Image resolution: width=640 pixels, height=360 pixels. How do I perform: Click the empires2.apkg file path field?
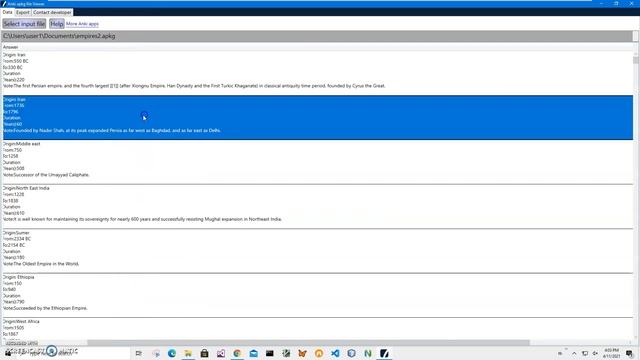[317, 36]
